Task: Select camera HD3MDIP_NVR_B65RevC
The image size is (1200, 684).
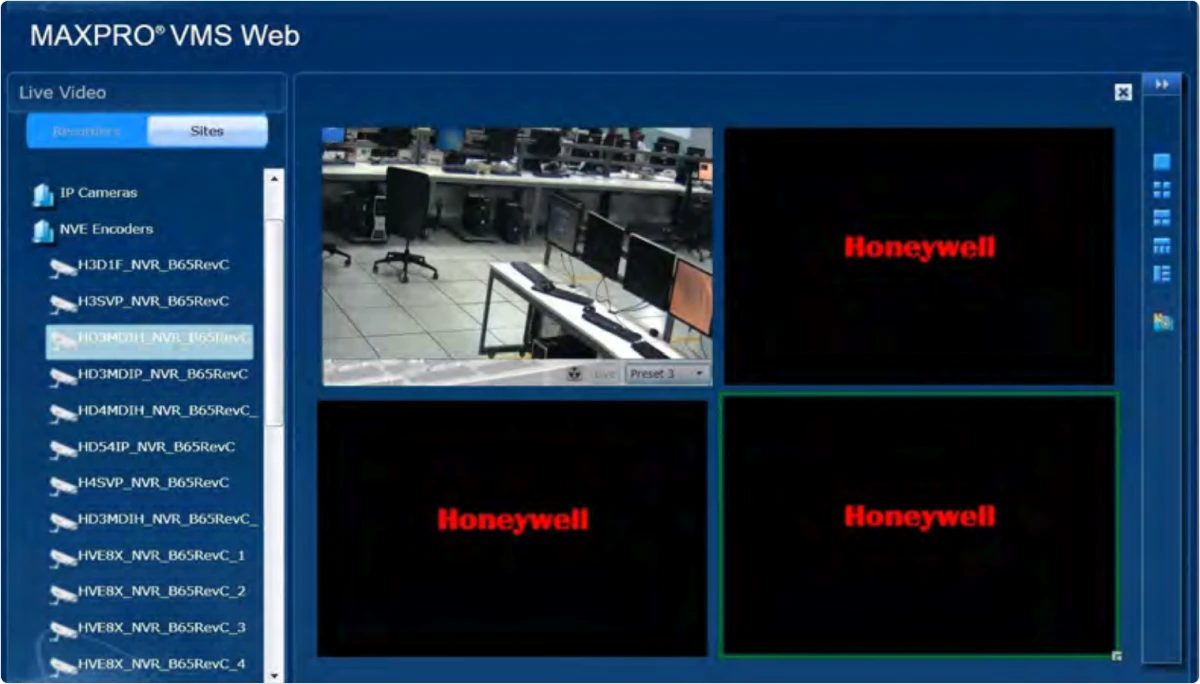Action: pyautogui.click(x=162, y=374)
